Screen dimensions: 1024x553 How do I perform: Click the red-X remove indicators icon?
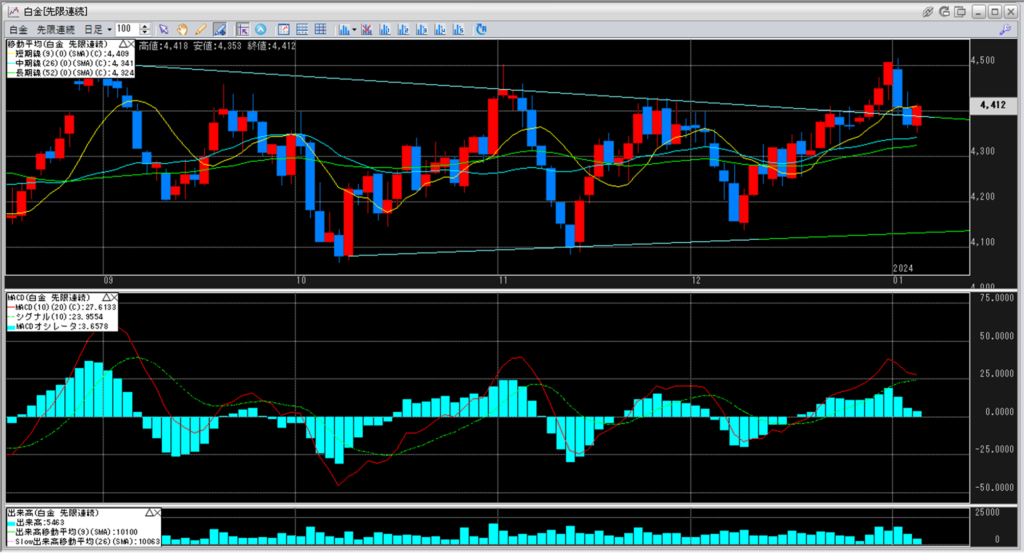point(366,29)
